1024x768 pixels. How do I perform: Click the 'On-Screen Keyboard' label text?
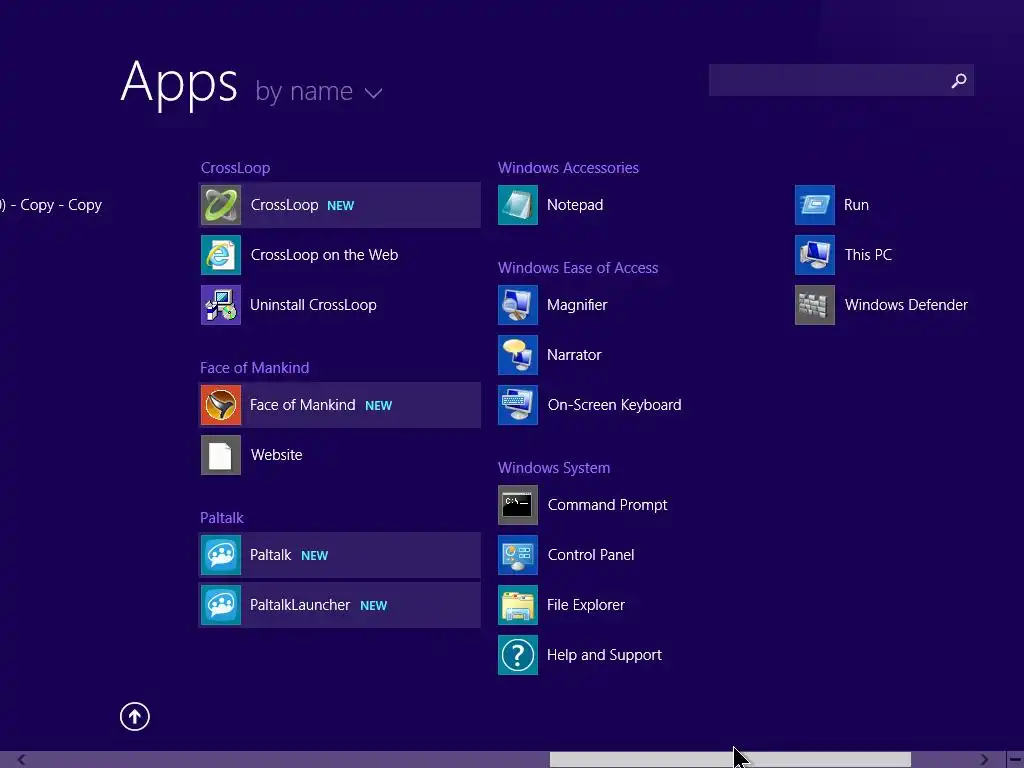[x=615, y=405]
